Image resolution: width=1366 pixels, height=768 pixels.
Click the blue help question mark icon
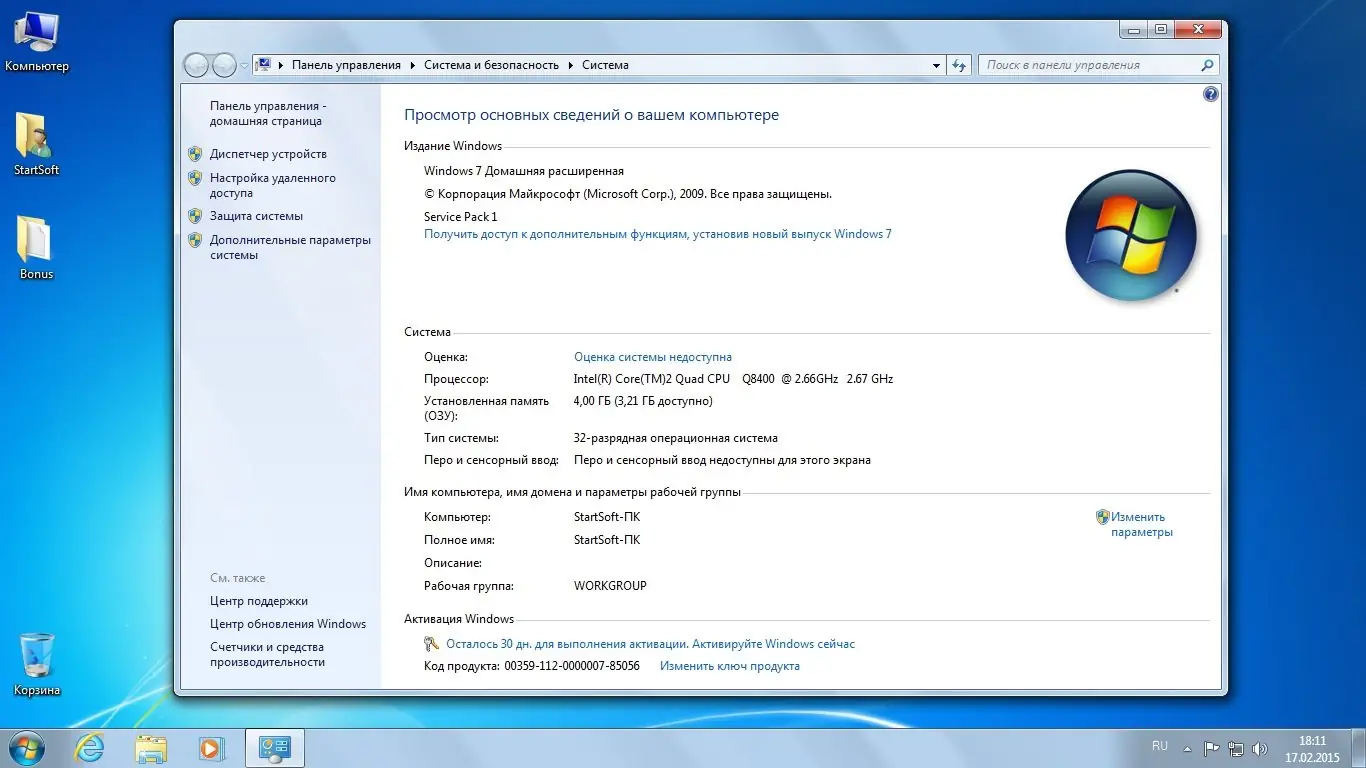1210,93
